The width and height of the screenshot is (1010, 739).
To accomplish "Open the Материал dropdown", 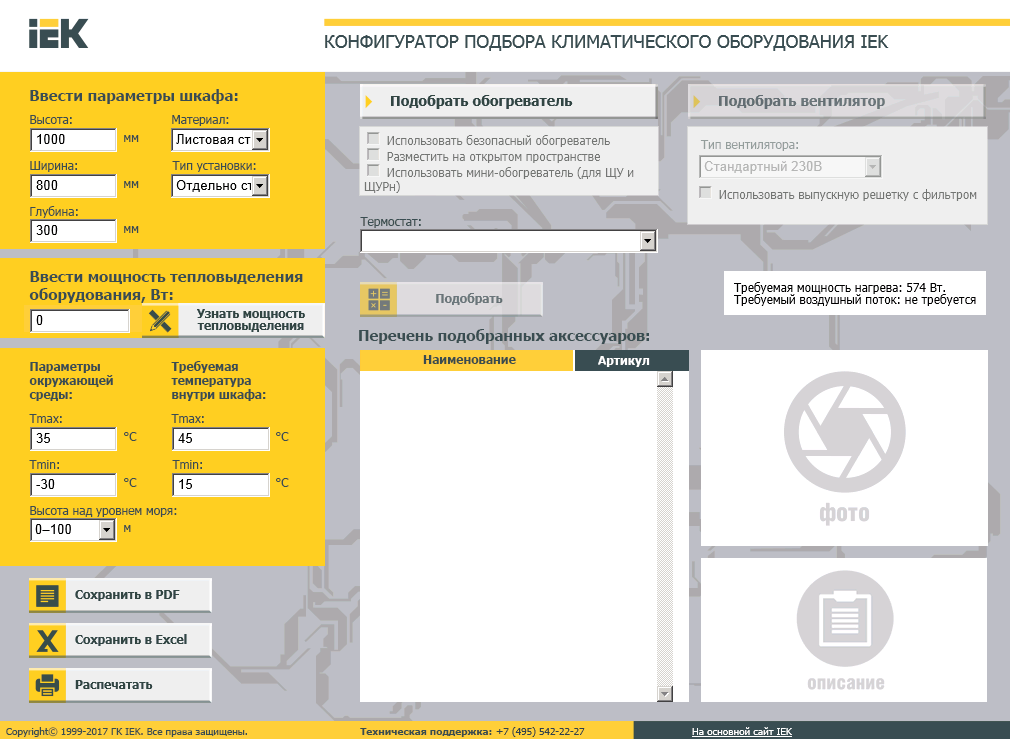I will tap(220, 140).
